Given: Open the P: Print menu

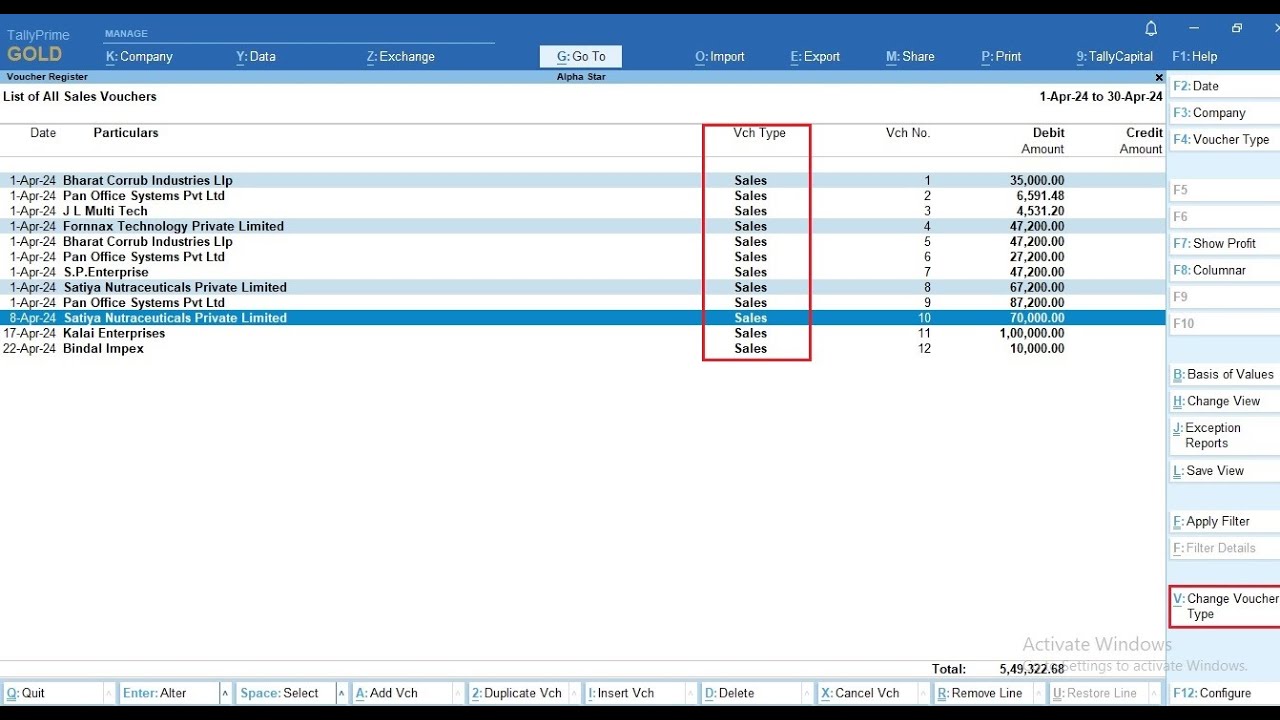Looking at the screenshot, I should [x=1001, y=57].
